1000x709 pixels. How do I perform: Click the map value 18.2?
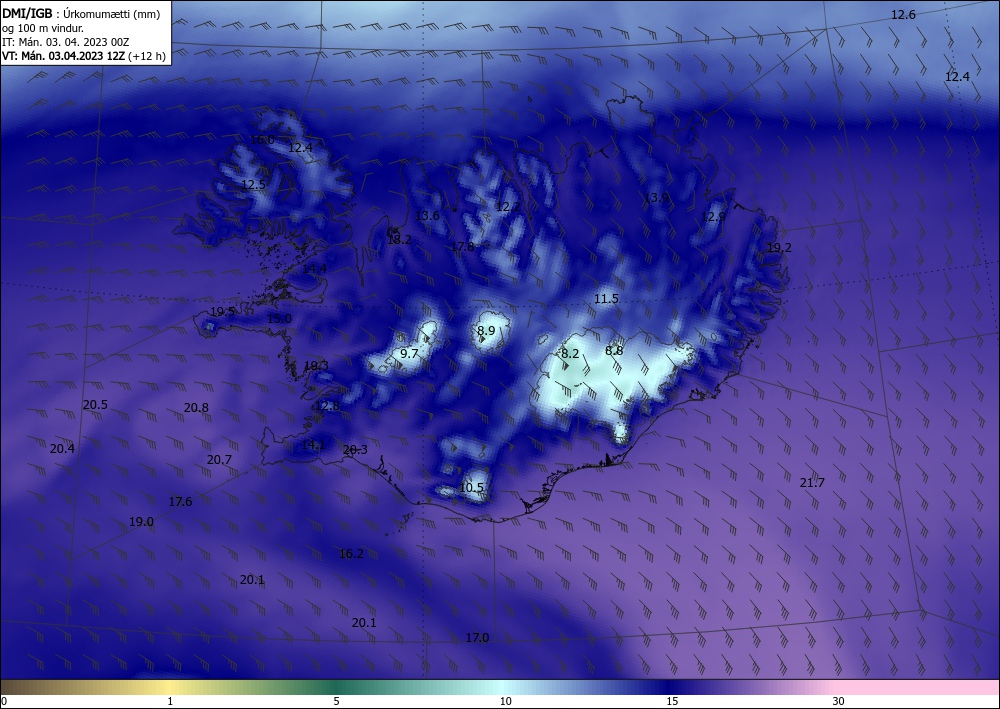coord(399,240)
